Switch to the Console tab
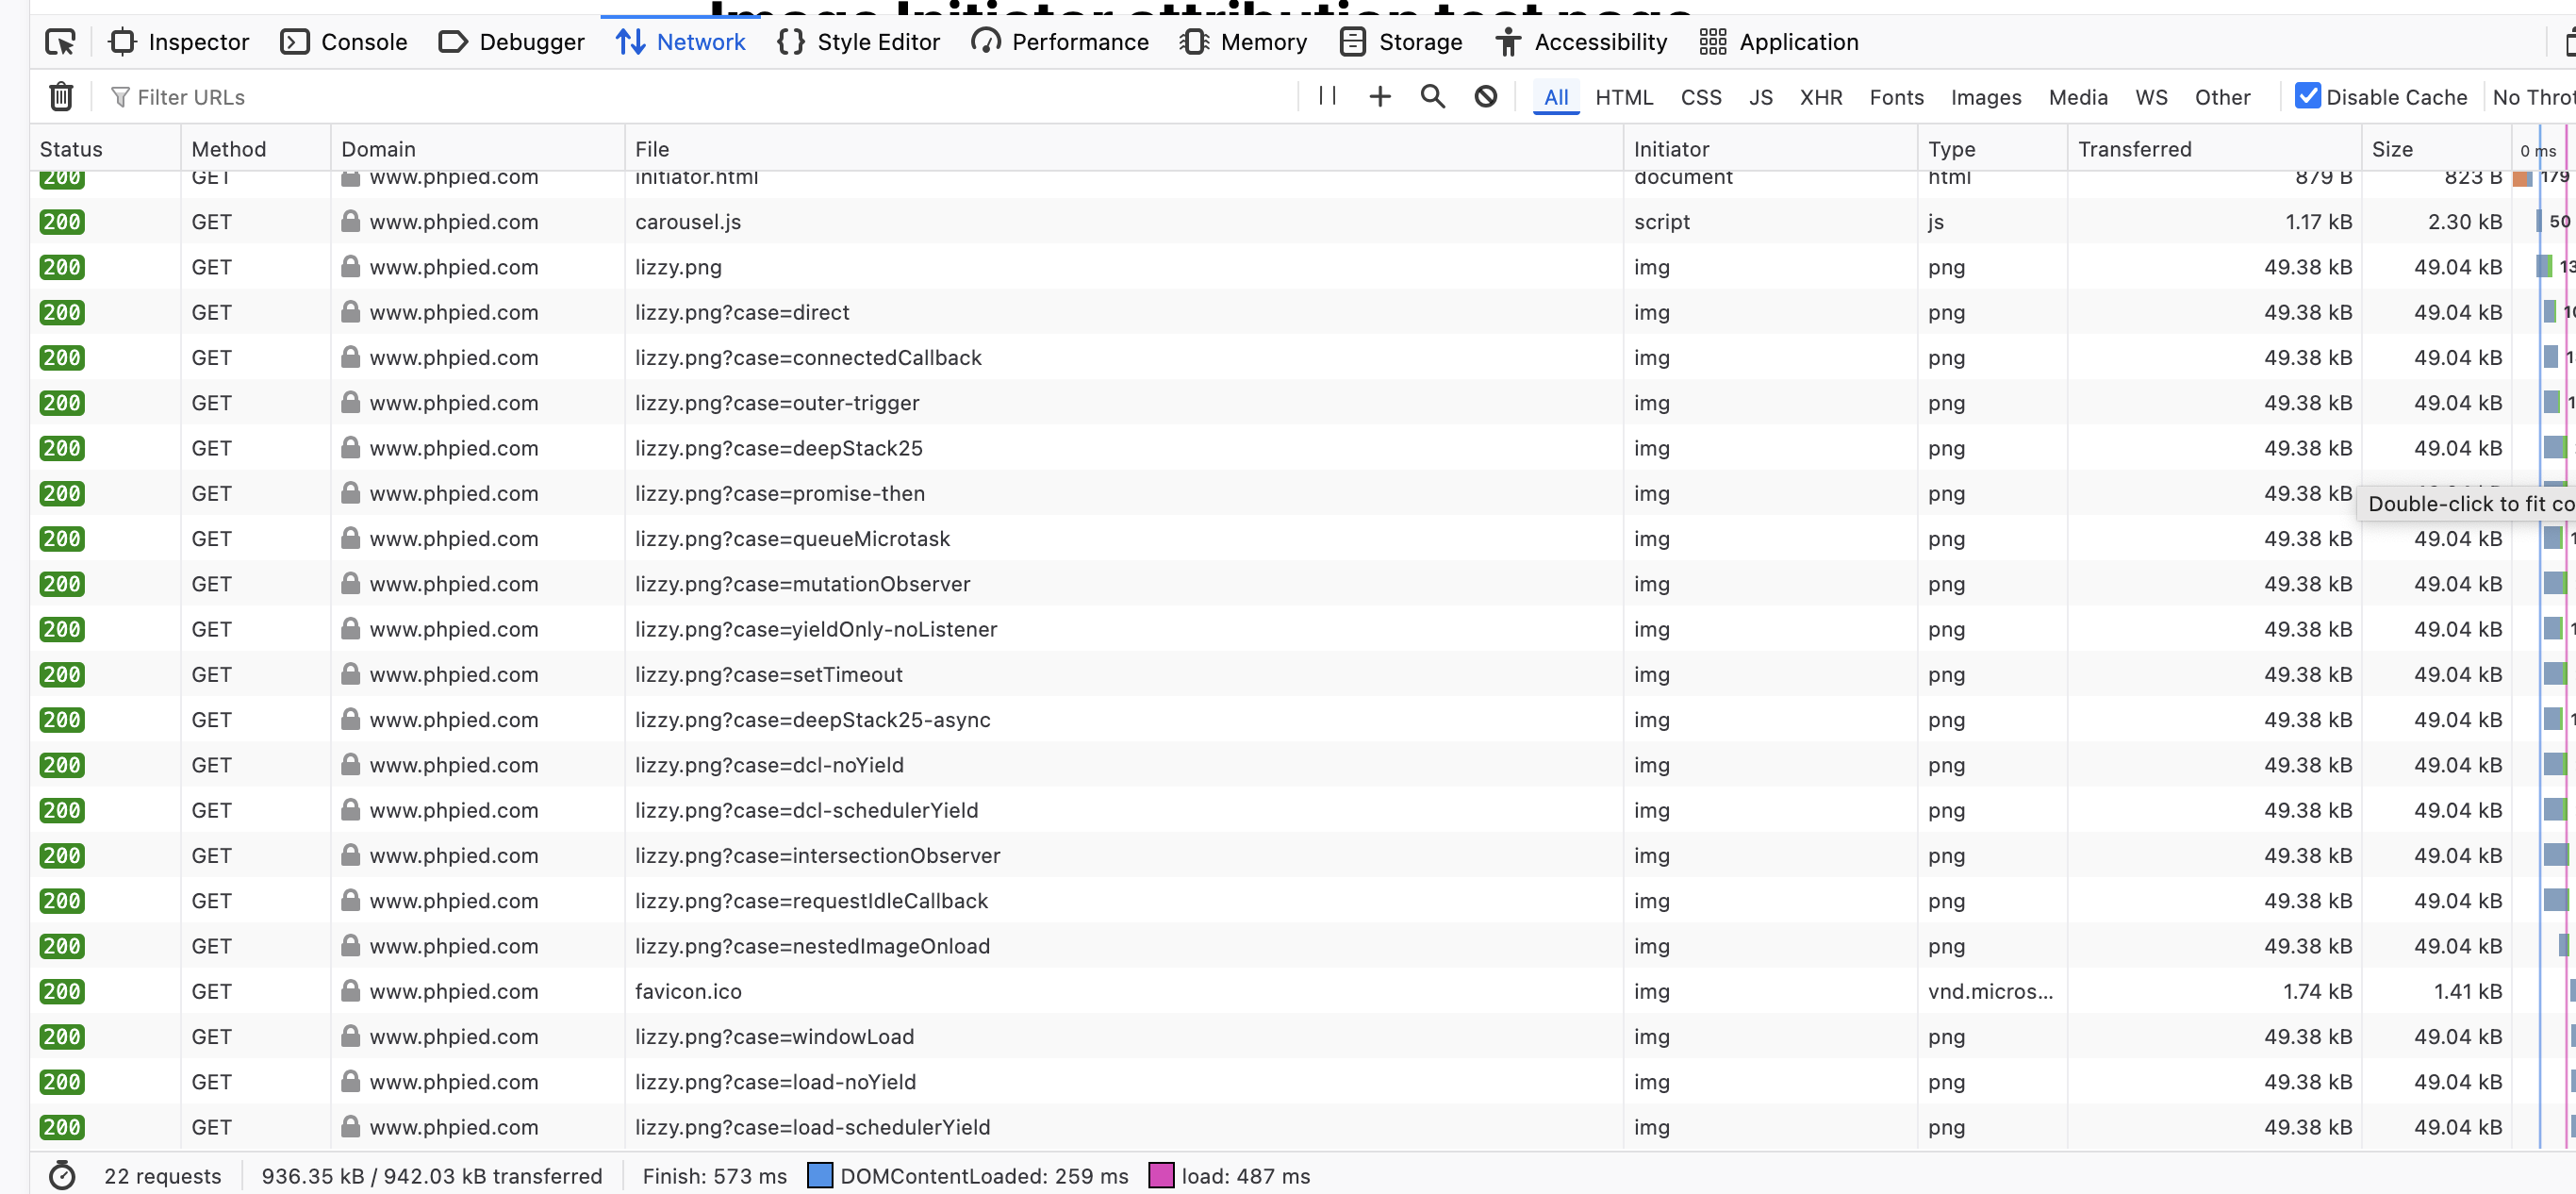Image resolution: width=2576 pixels, height=1194 pixels. [x=344, y=42]
